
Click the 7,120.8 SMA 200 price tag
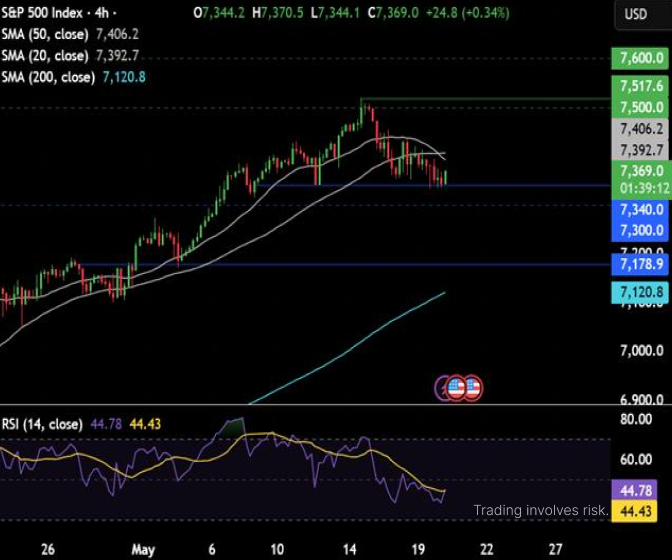click(x=640, y=293)
